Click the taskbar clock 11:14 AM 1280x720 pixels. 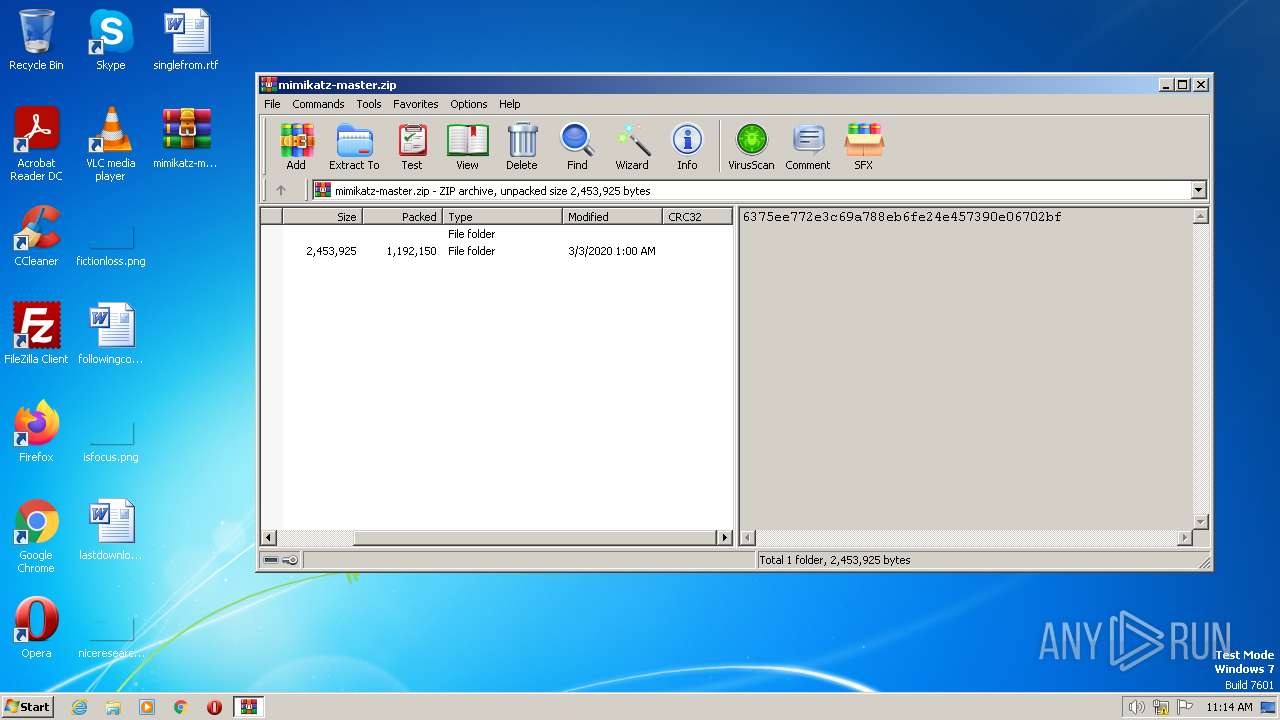[1229, 707]
